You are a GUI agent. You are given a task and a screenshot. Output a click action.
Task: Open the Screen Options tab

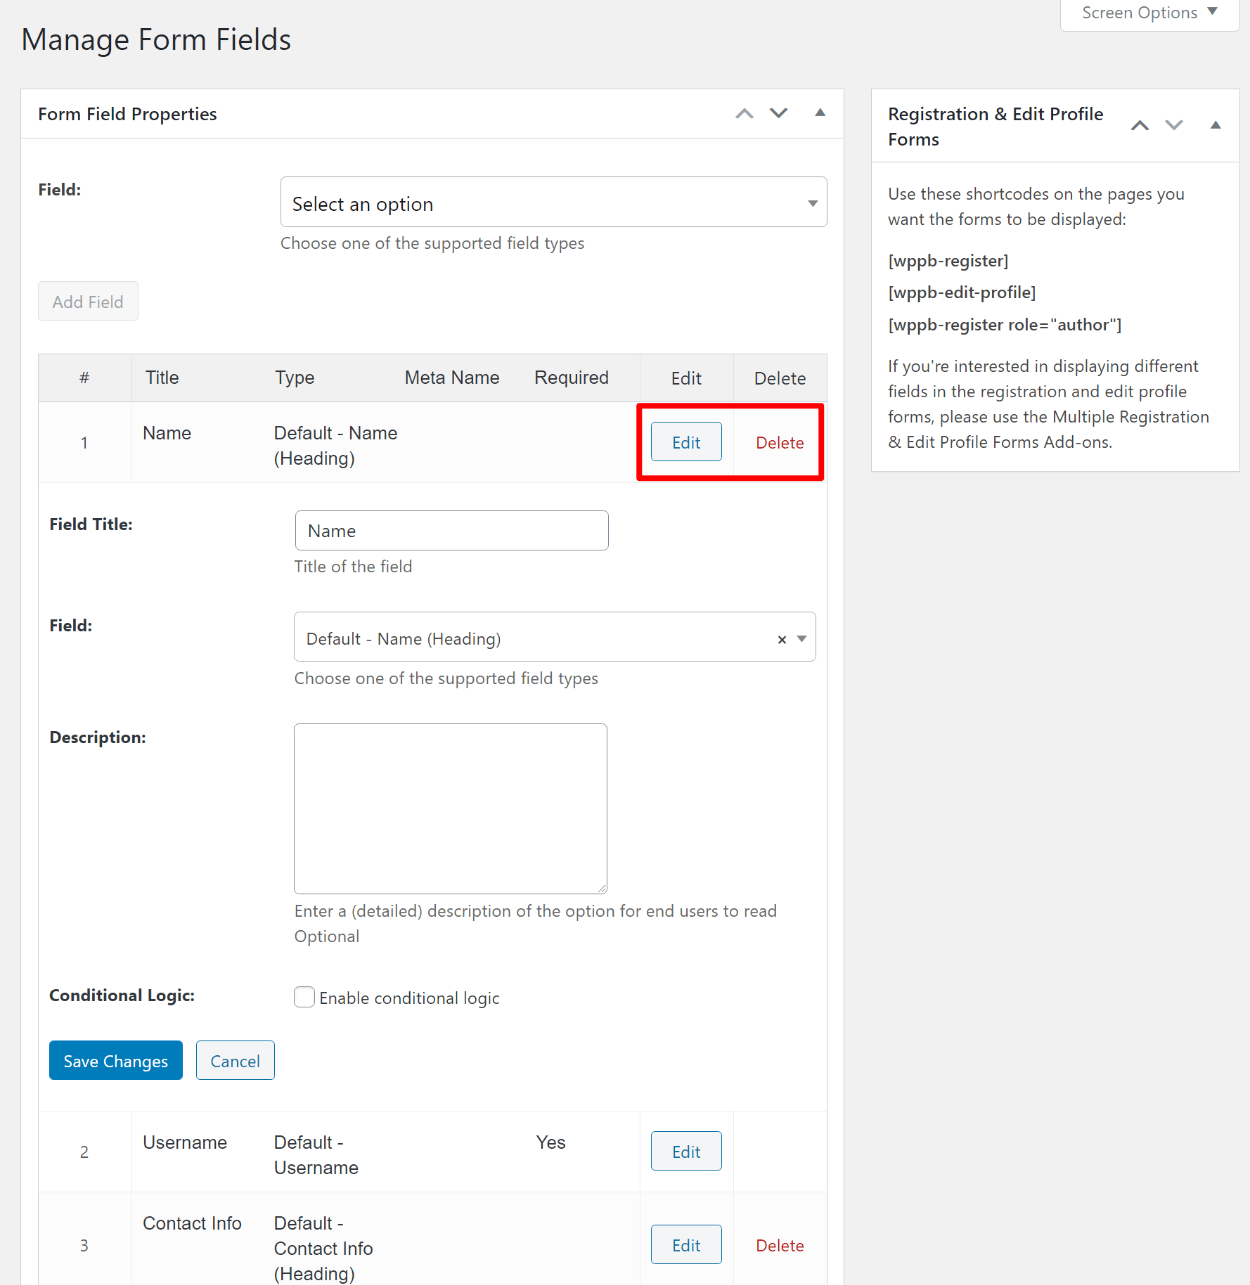(1149, 13)
